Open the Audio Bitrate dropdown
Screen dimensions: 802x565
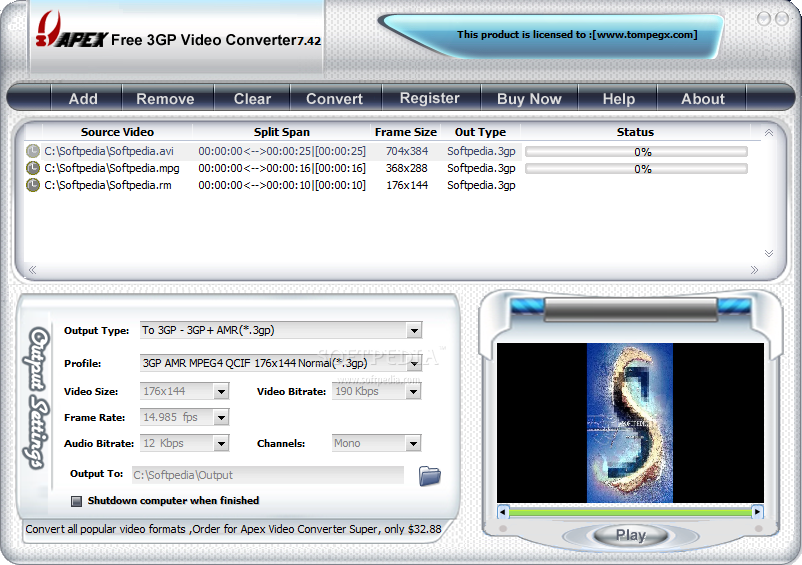tap(221, 443)
